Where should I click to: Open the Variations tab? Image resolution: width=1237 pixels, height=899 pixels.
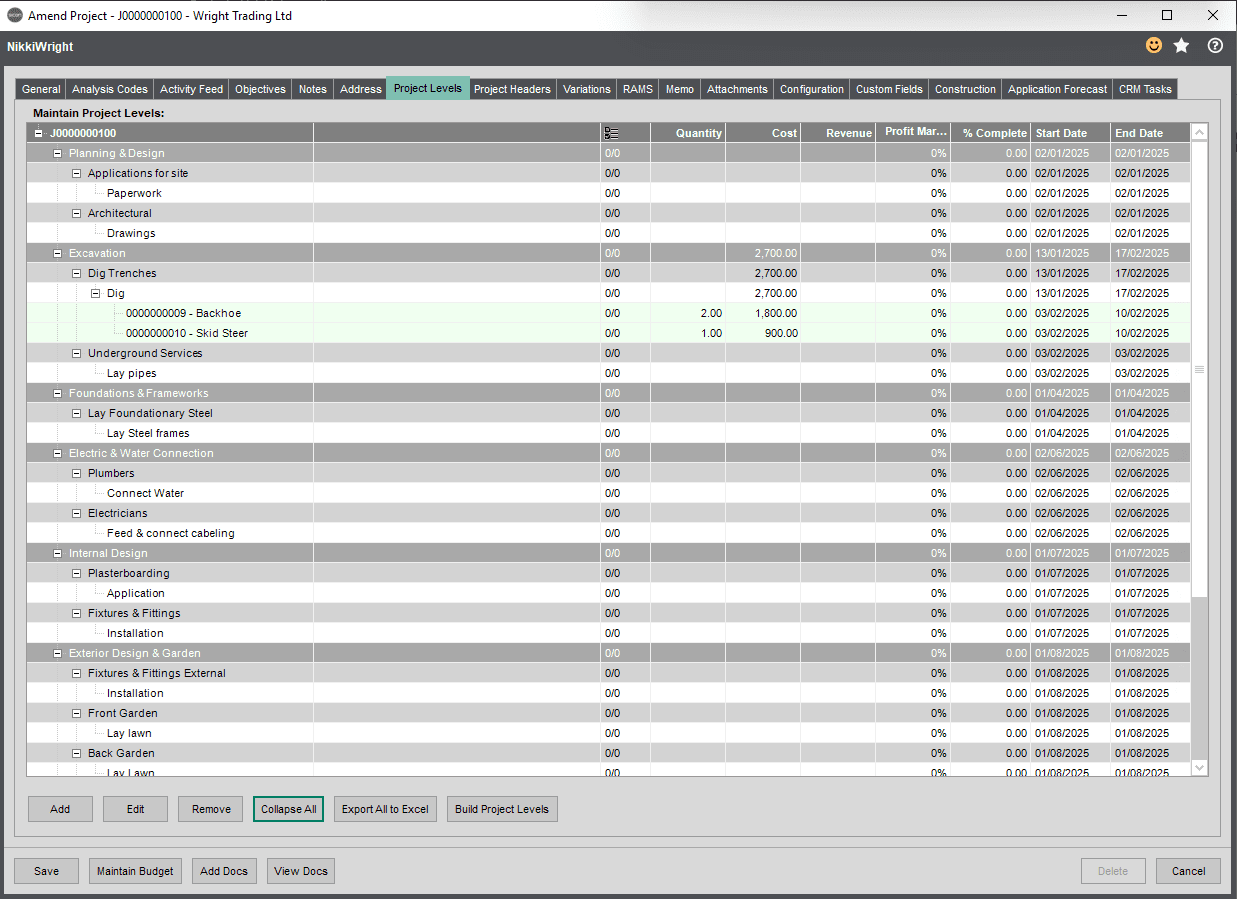pyautogui.click(x=586, y=89)
